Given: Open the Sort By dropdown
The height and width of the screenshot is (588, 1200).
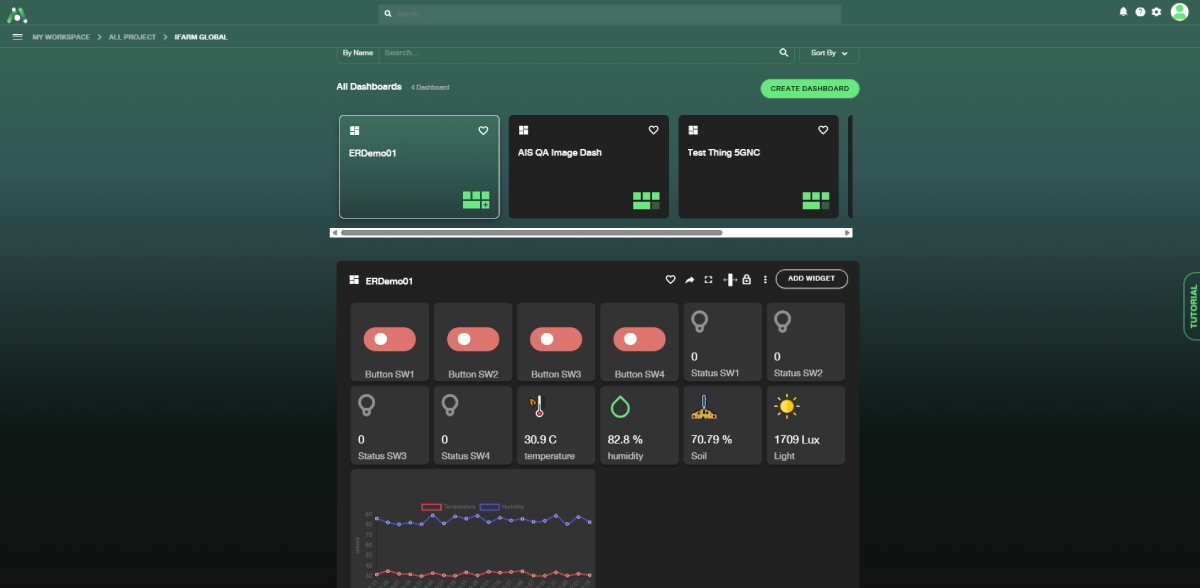Looking at the screenshot, I should click(x=828, y=53).
